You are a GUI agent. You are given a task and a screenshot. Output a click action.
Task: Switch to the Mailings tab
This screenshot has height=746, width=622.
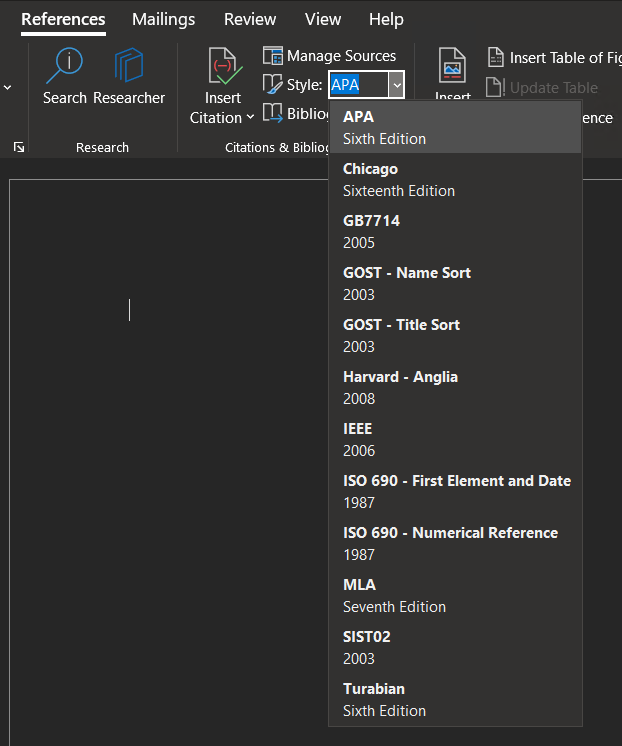pos(163,20)
